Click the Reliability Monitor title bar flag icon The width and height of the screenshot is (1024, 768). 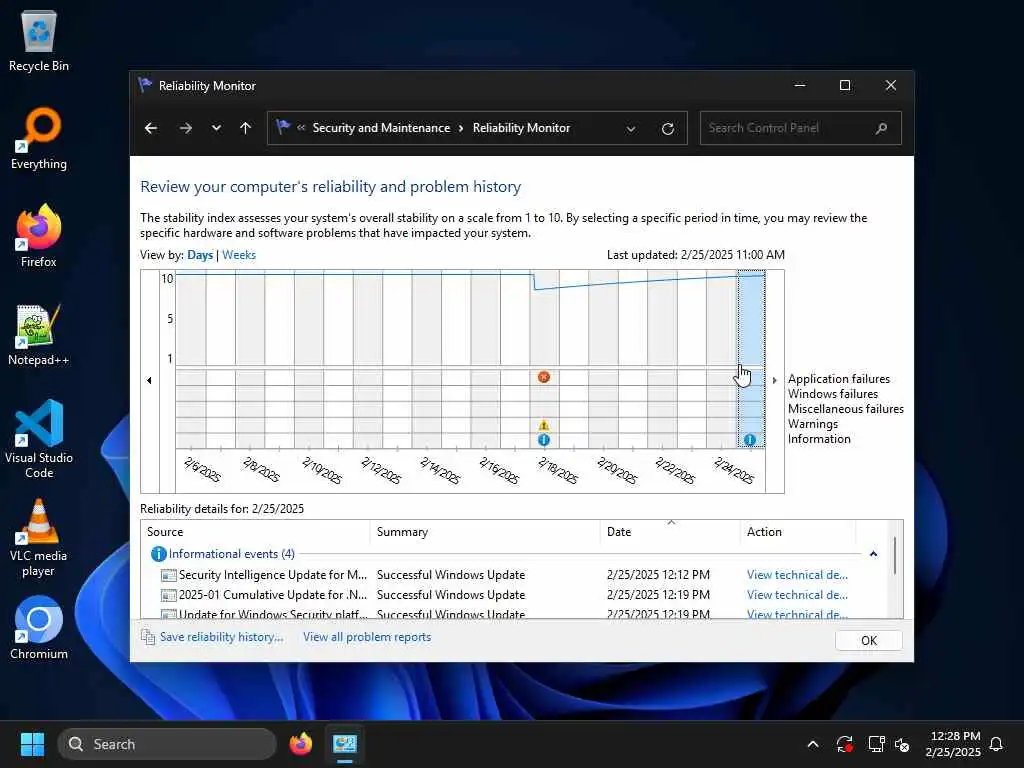click(145, 85)
